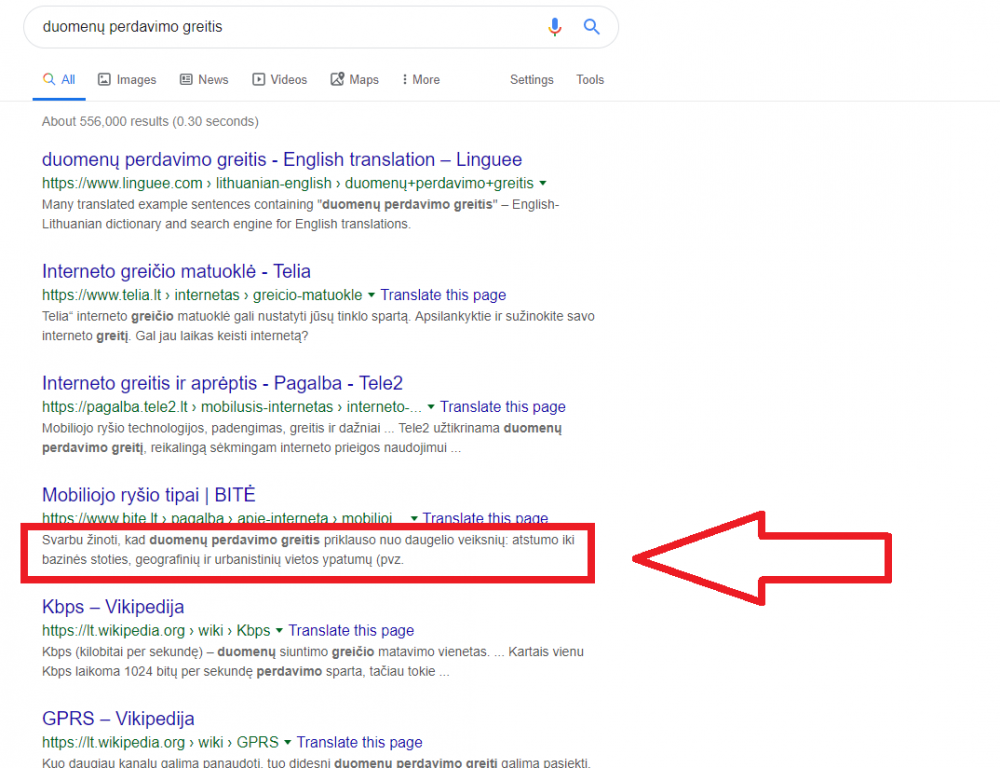Click the blue search magnifier button

coord(591,27)
